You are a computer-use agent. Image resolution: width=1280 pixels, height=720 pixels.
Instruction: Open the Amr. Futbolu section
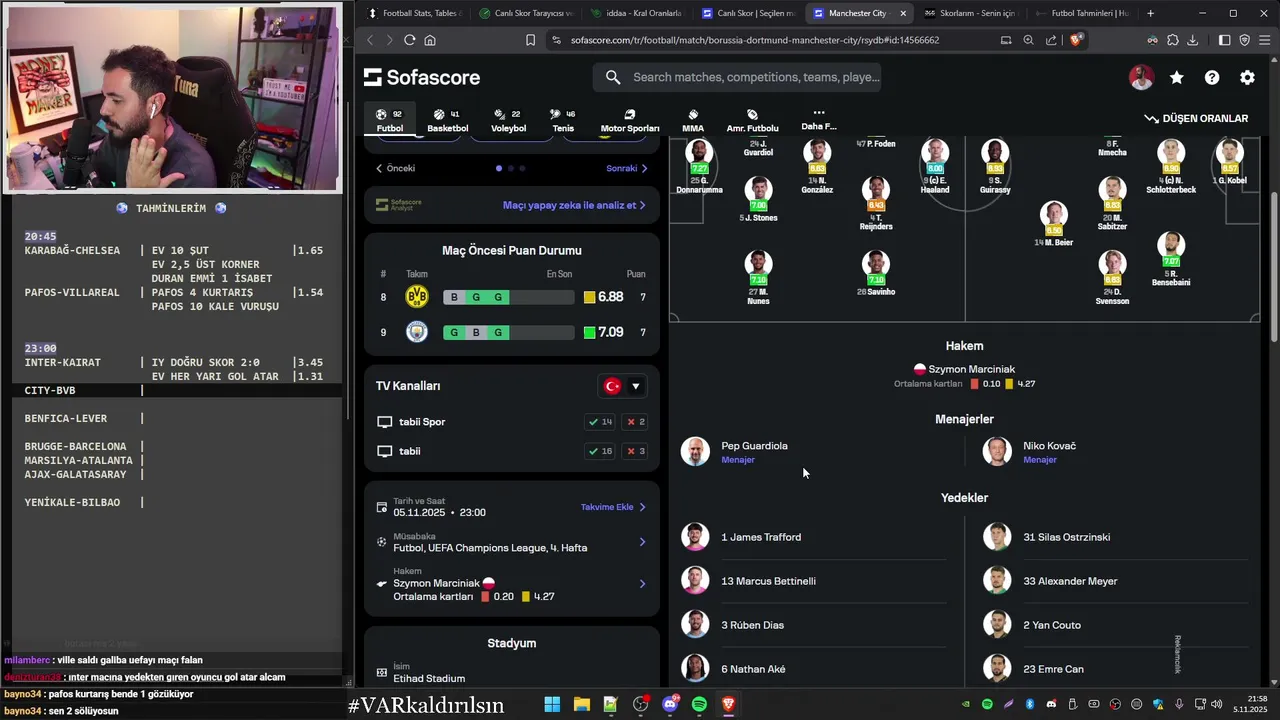point(752,120)
